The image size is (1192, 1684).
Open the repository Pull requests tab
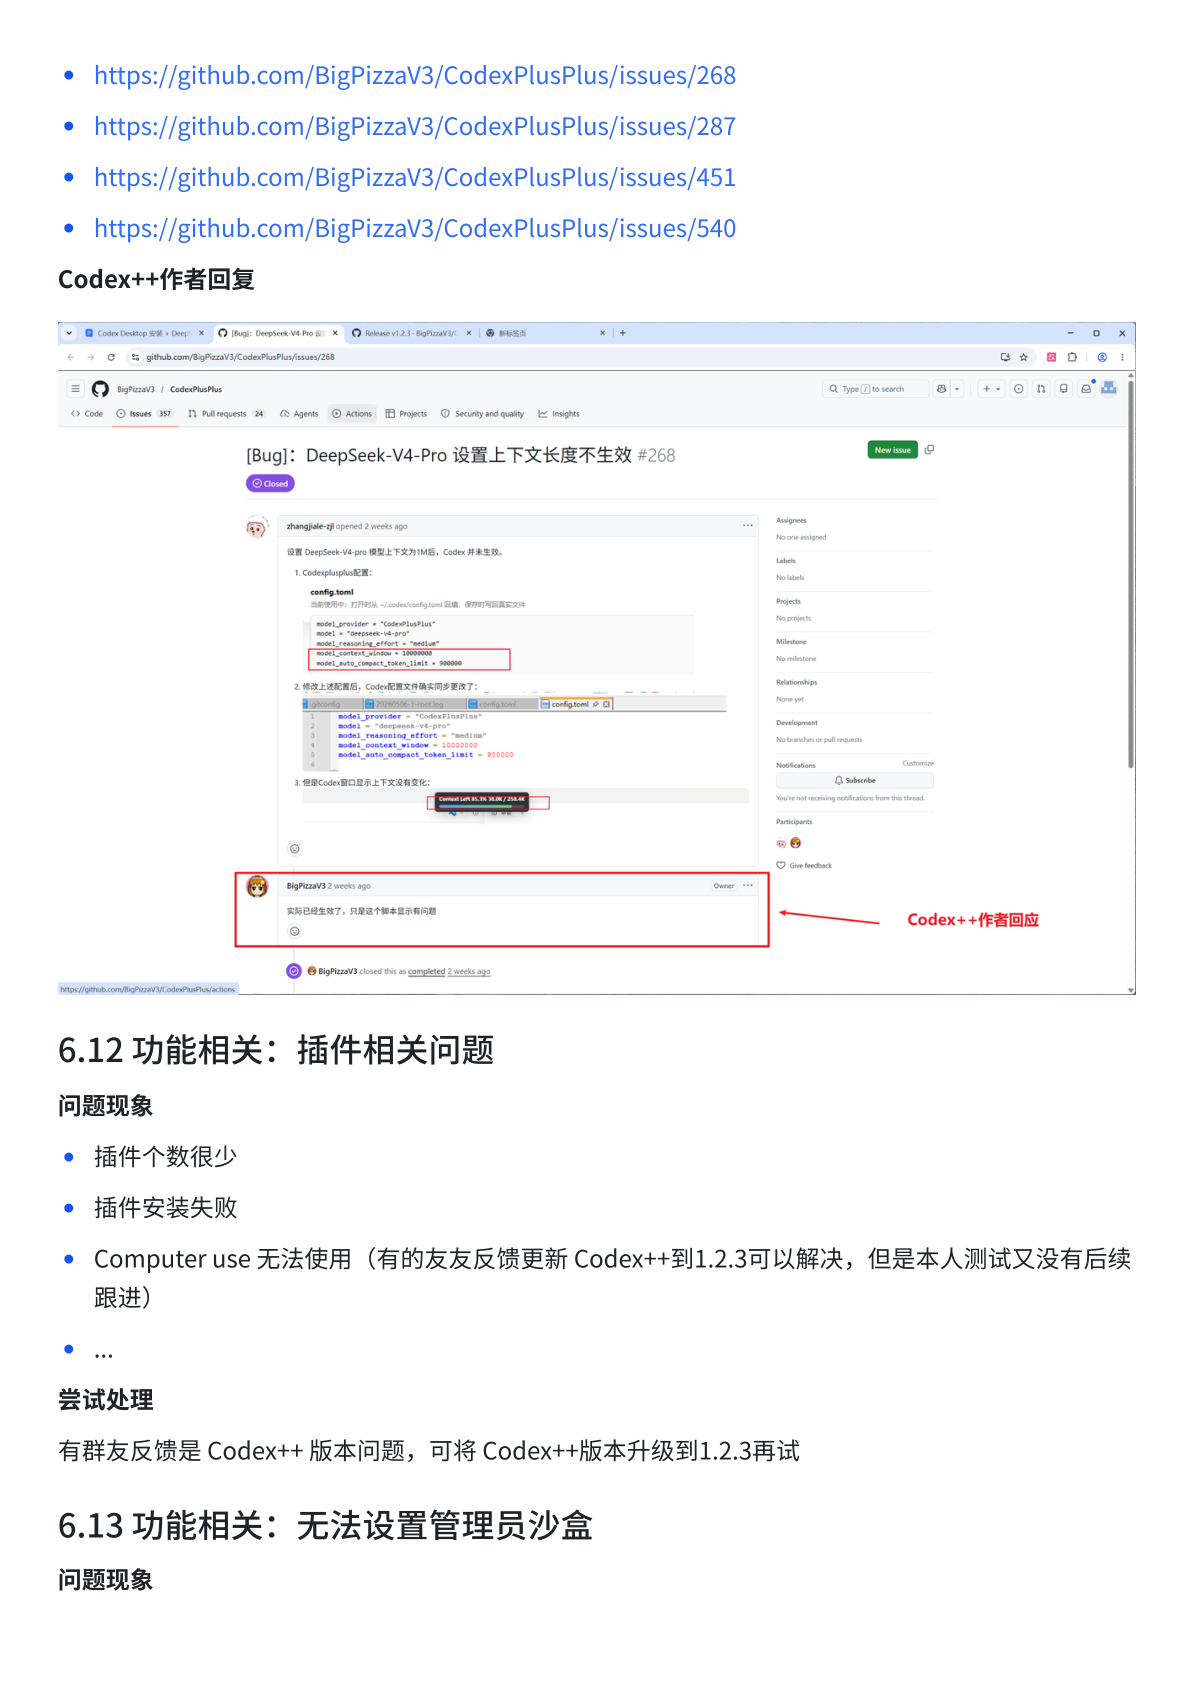coord(226,414)
